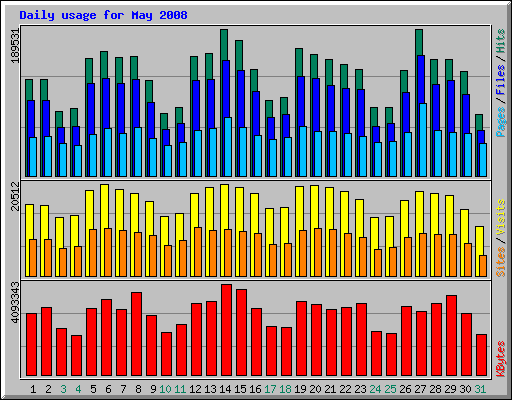Click the cyan Pages bar for day 1
This screenshot has height=400, width=512.
tap(33, 157)
